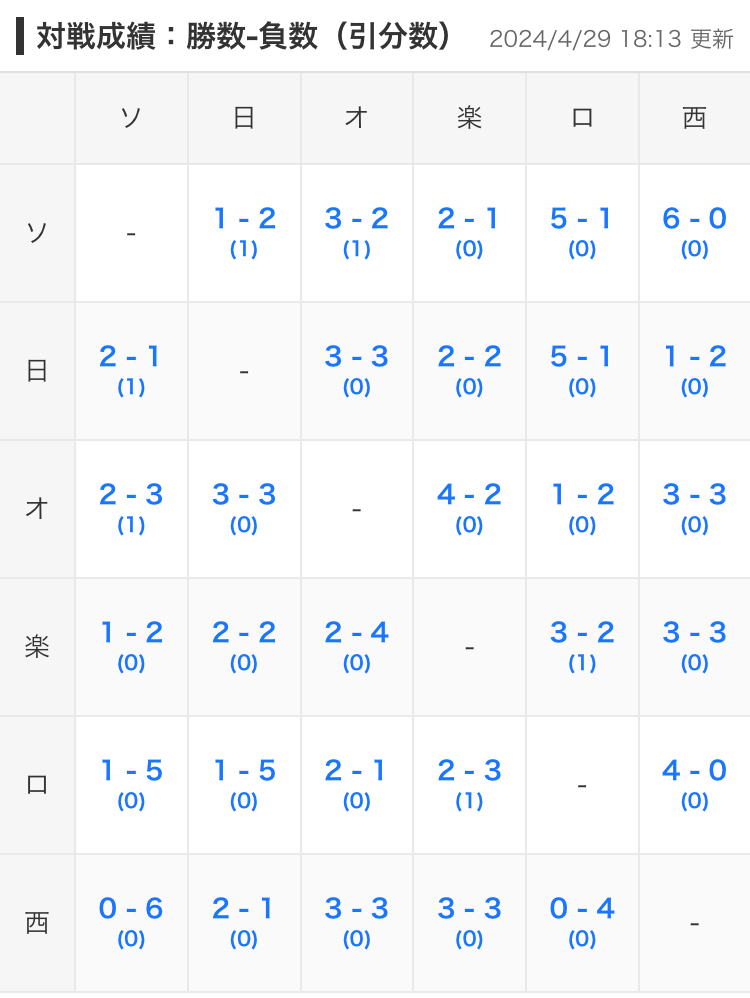This screenshot has height=998, width=750.
Task: Click the 西 column header
Action: (694, 118)
